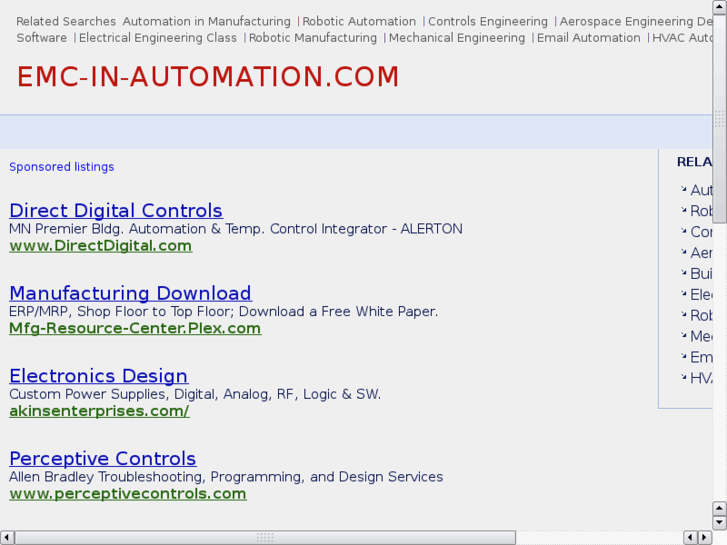
Task: Click horizontal scrollbar left arrow at far left
Action: tap(7, 538)
